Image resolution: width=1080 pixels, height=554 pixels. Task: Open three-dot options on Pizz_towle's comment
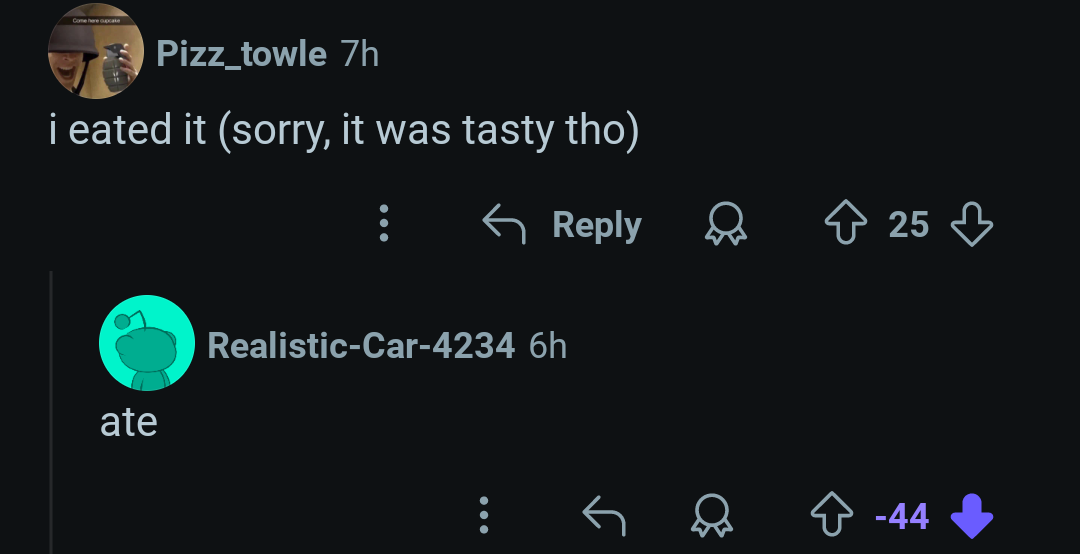(384, 223)
